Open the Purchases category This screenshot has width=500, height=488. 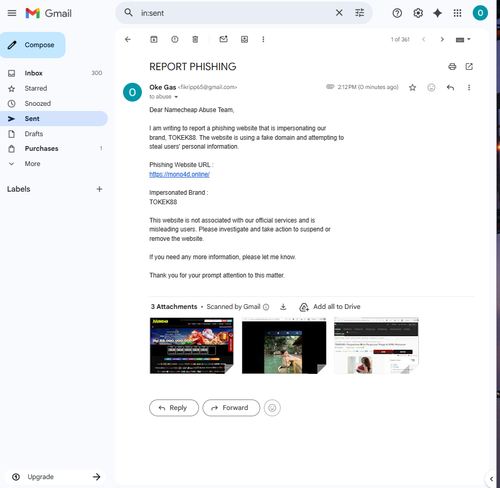tap(54, 149)
